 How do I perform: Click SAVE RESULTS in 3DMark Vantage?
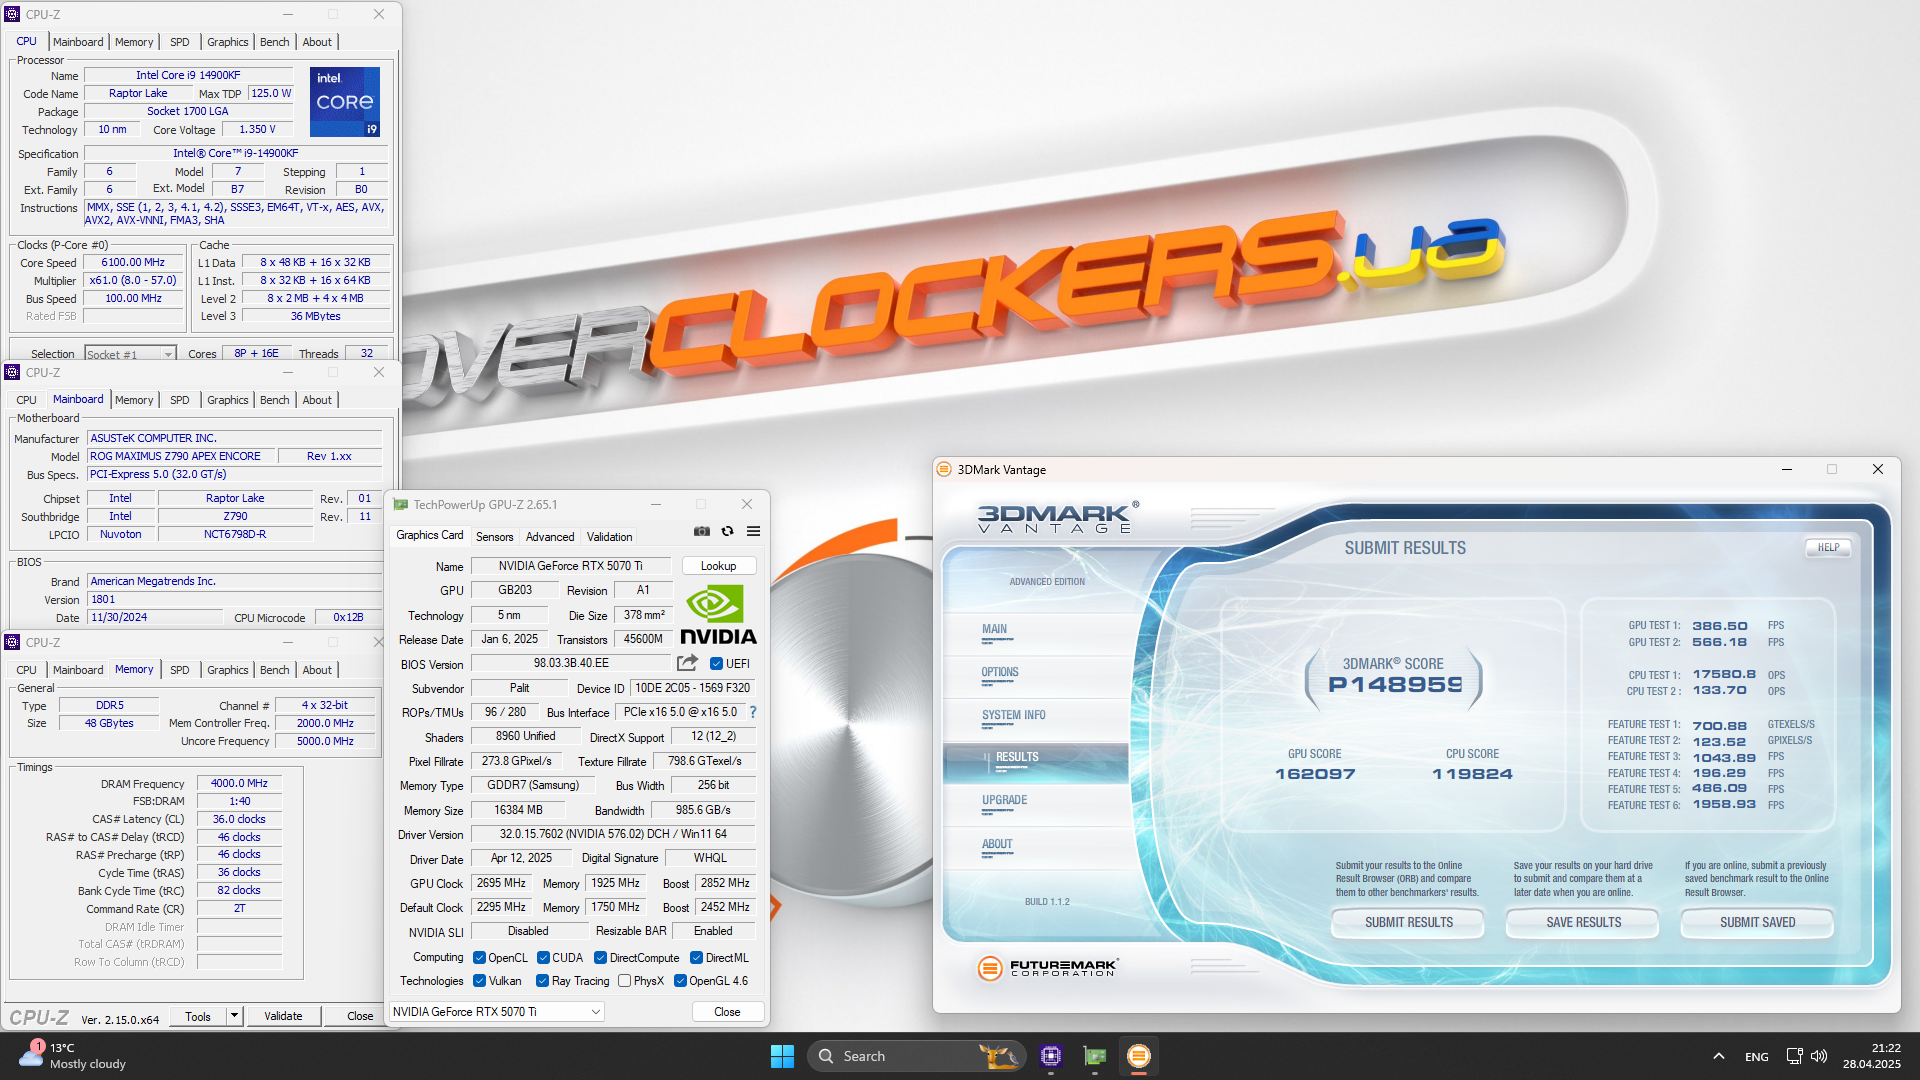tap(1583, 922)
